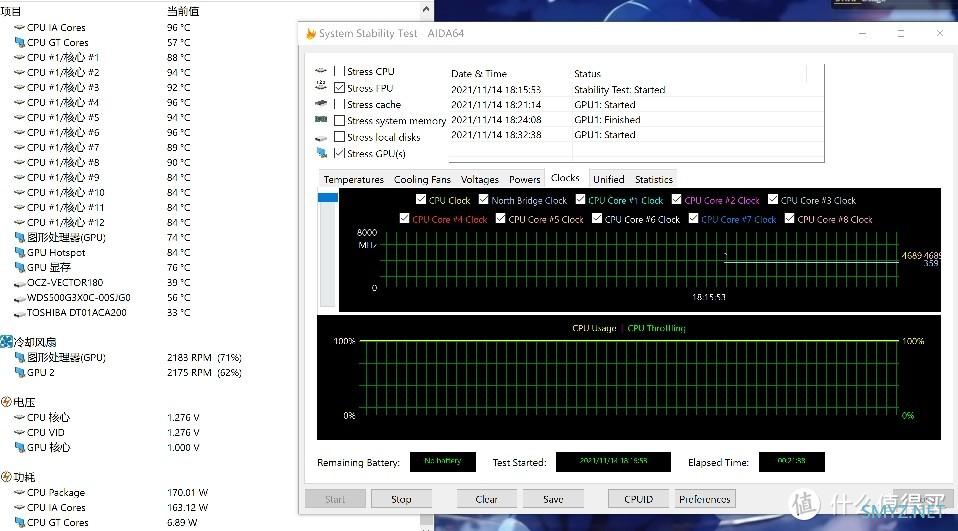Screen dimensions: 958x531
Task: Click the Stress FPU icon
Action: 321,87
